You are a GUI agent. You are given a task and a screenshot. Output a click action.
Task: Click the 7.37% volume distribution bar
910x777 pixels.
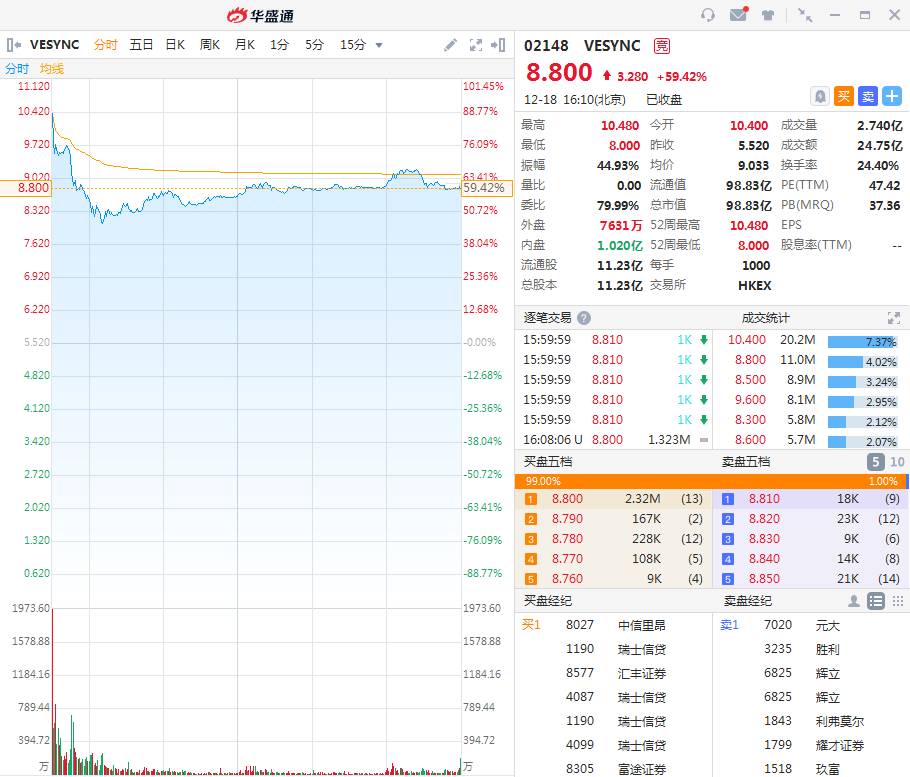click(x=862, y=342)
